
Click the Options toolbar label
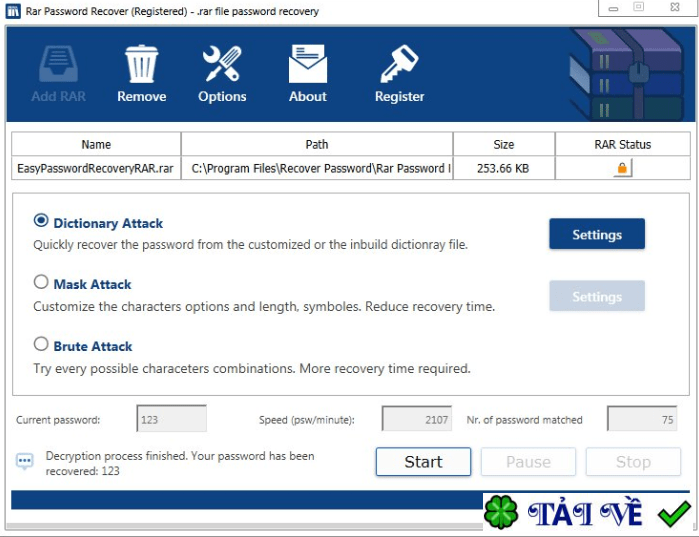(x=222, y=96)
